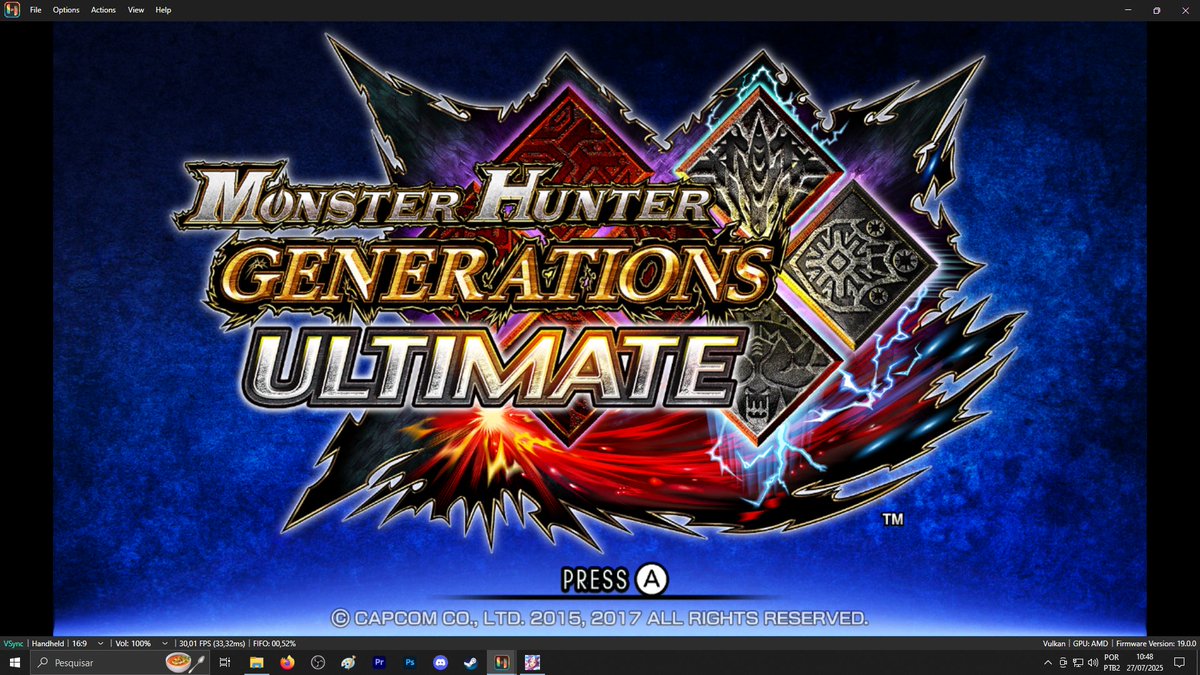The width and height of the screenshot is (1200, 675).
Task: Open the Options menu
Action: tap(66, 10)
